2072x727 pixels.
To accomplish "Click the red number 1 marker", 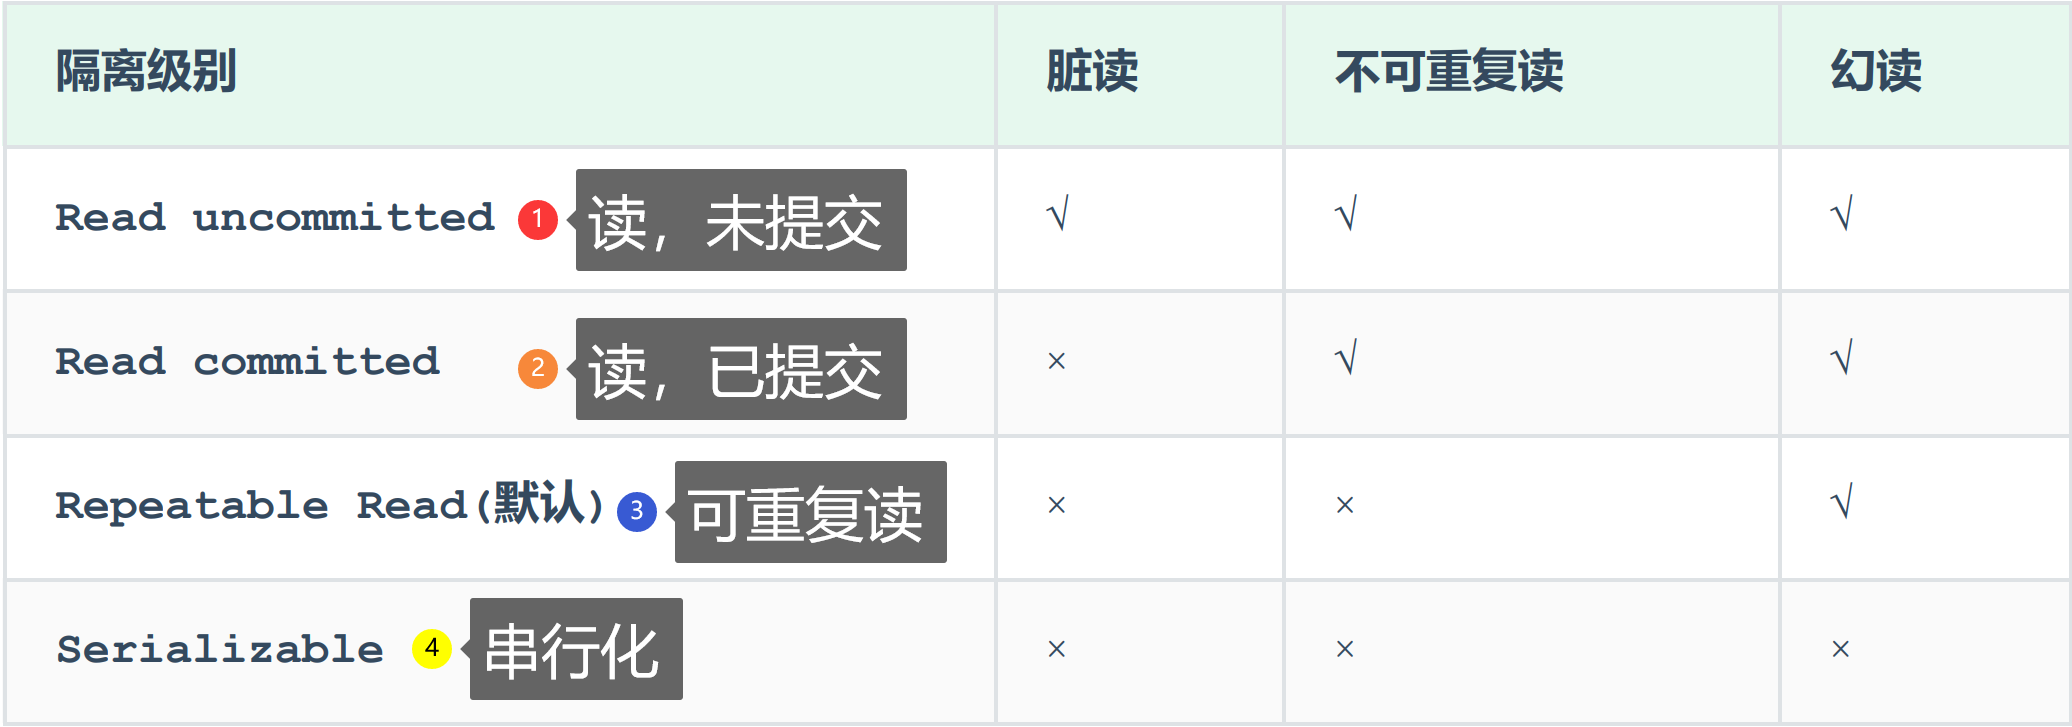I will tap(537, 219).
